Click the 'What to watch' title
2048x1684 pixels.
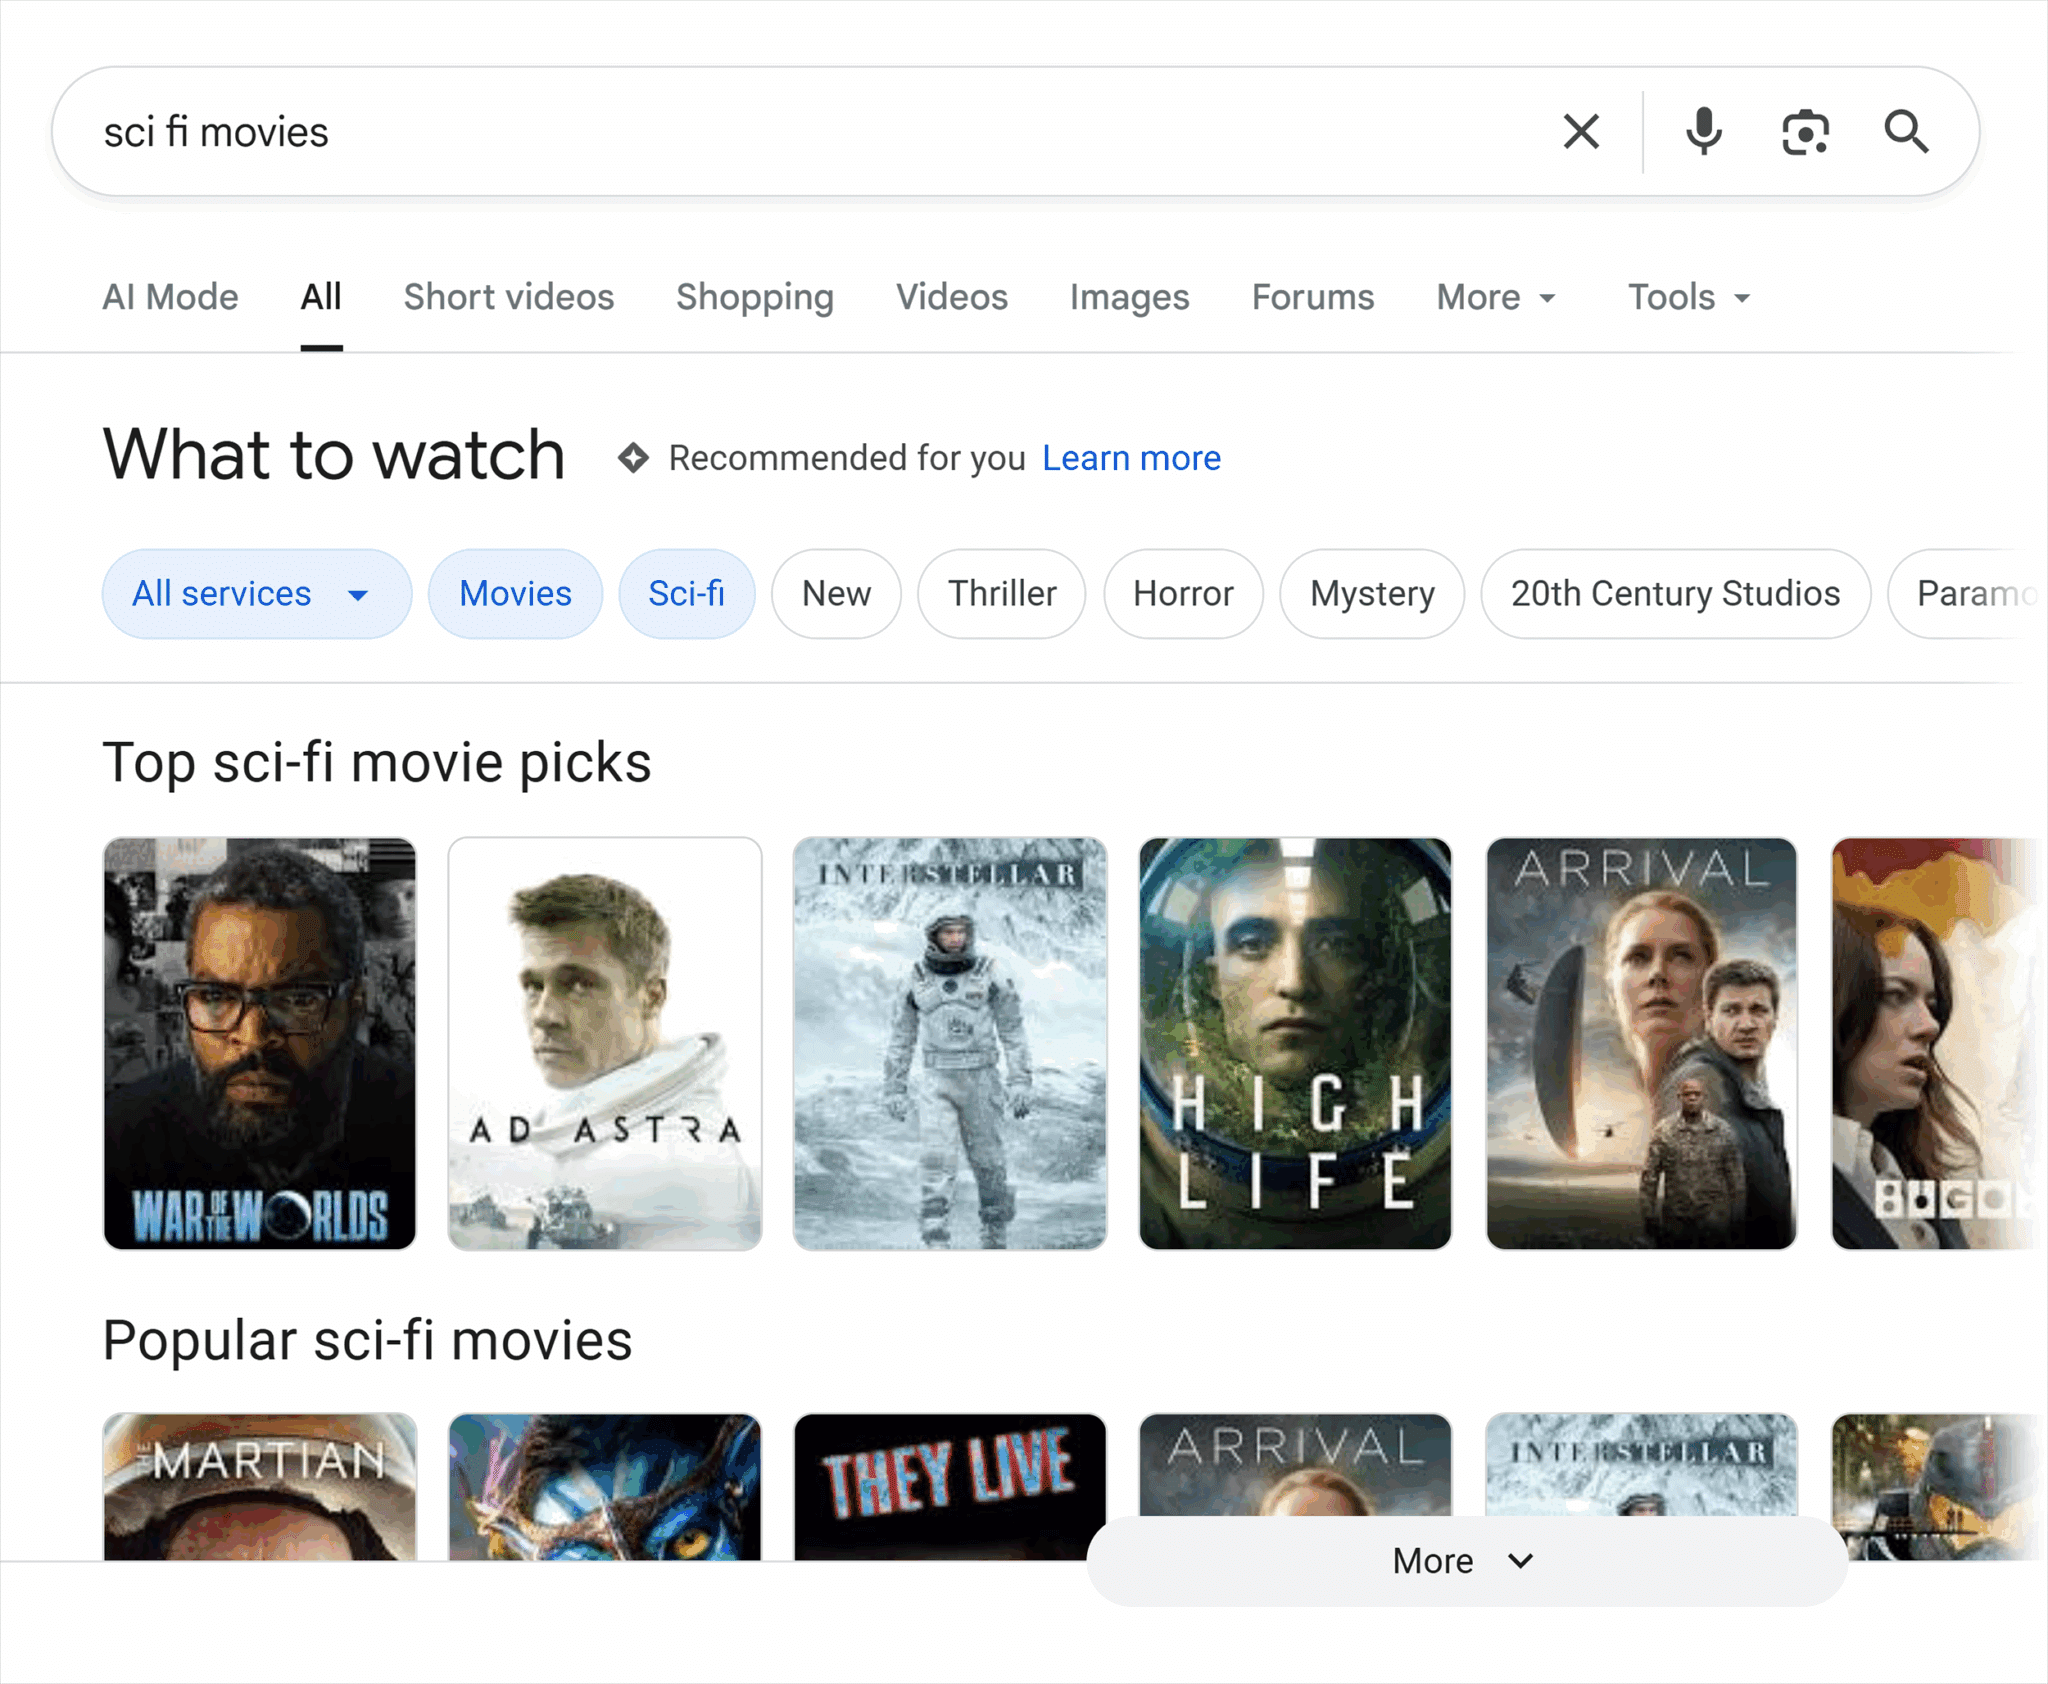pyautogui.click(x=334, y=455)
